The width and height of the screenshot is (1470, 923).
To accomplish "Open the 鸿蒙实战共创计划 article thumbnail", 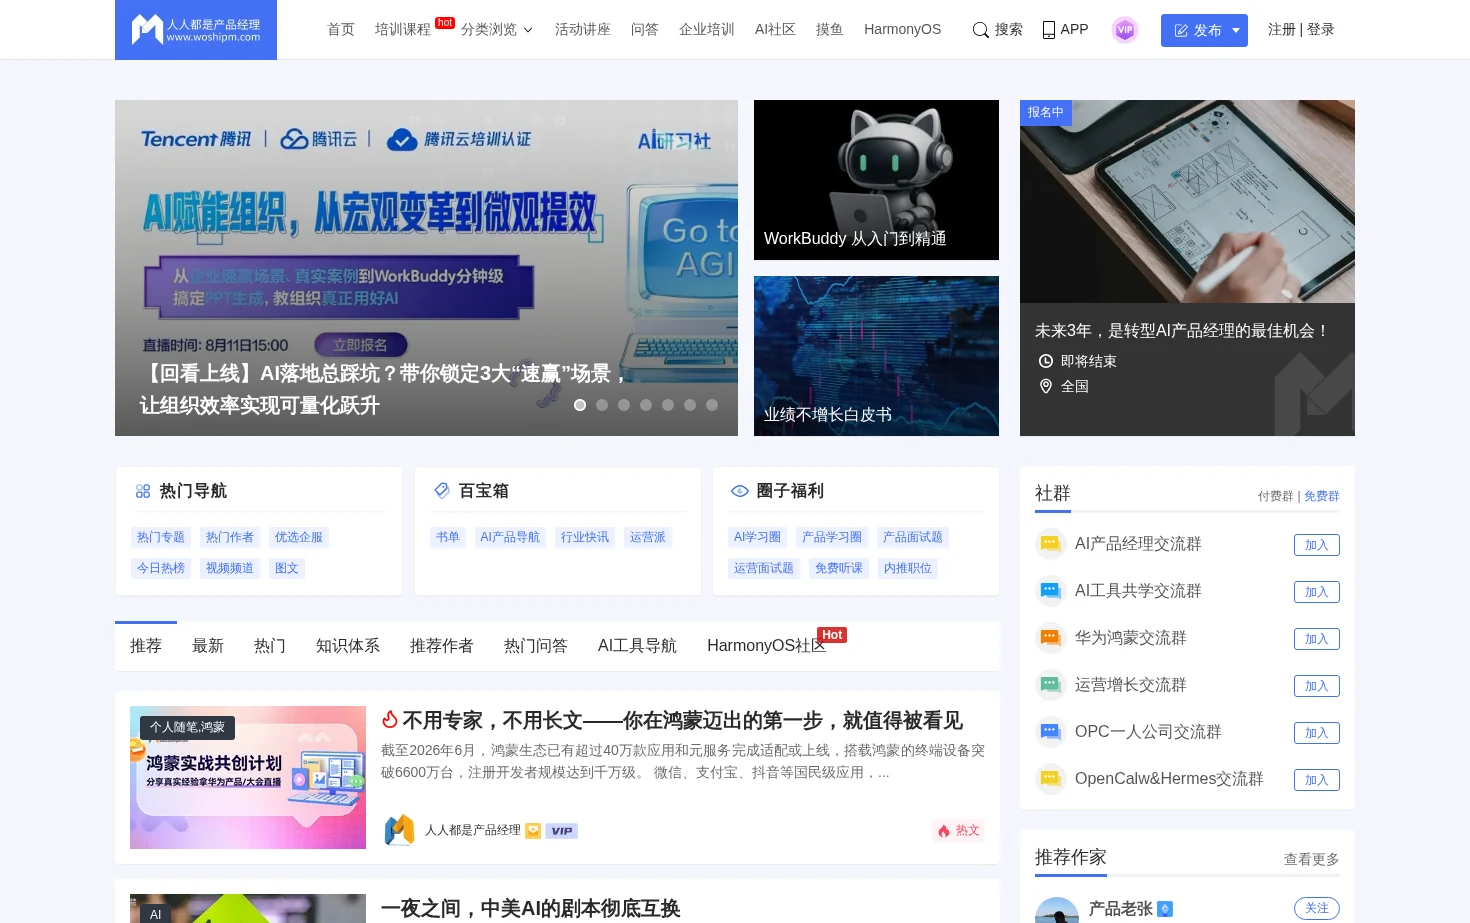I will point(248,778).
